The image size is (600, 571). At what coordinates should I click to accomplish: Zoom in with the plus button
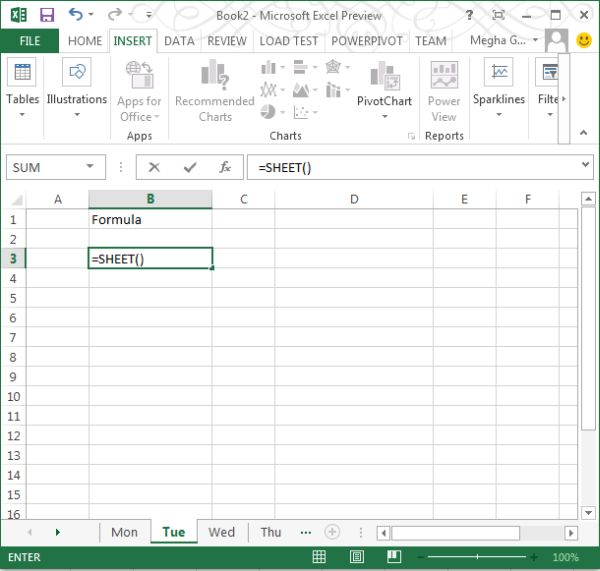point(534,557)
